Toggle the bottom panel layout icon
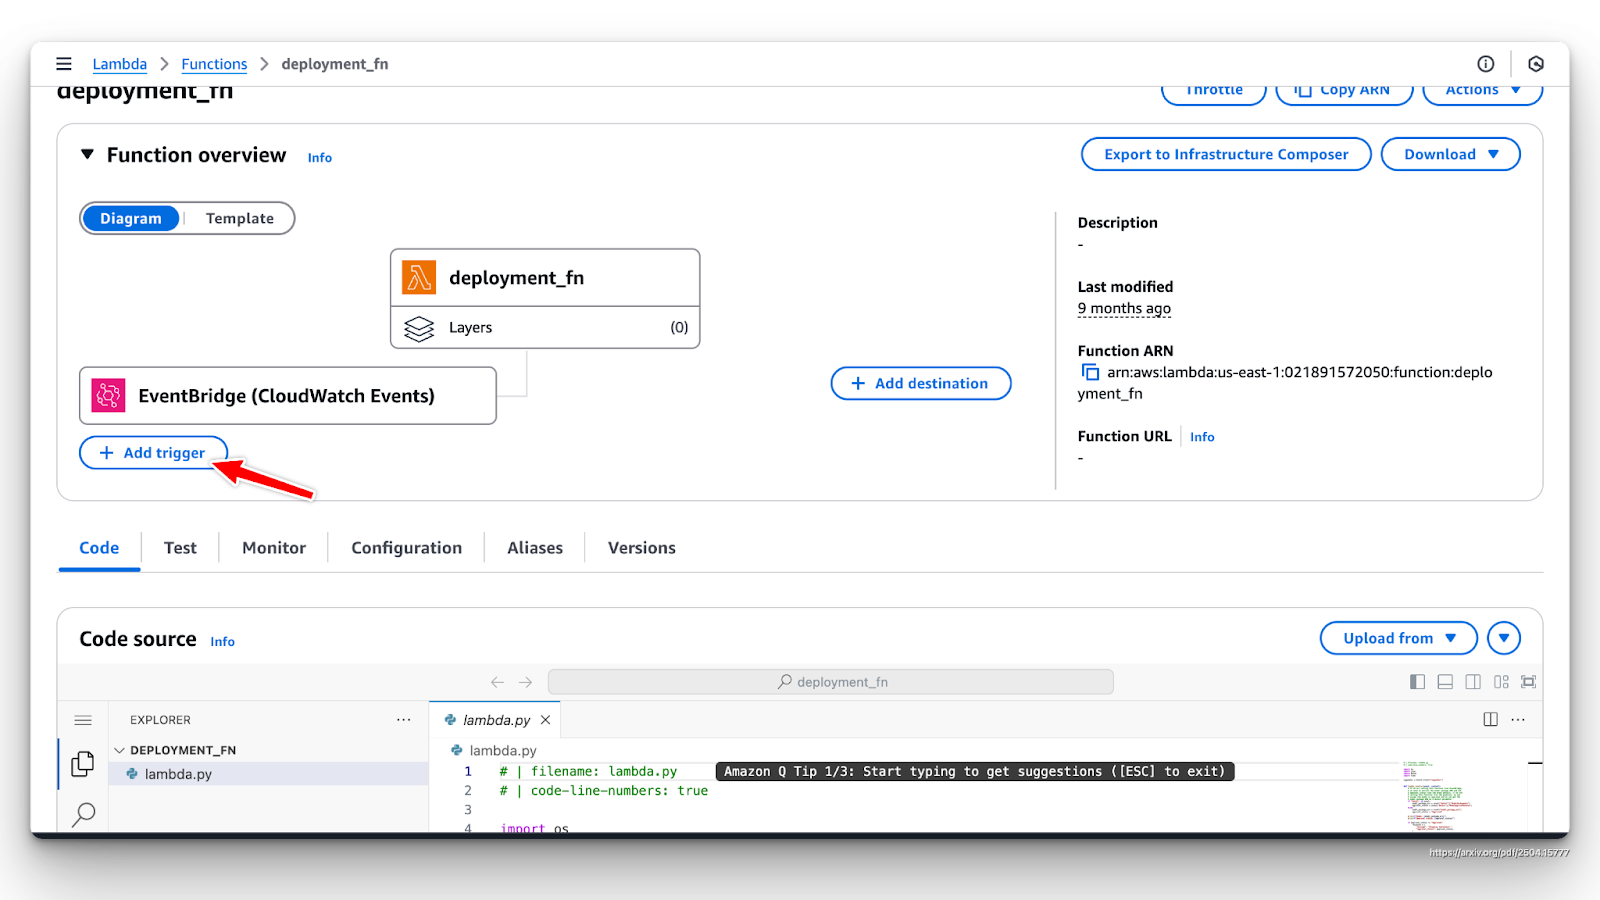The height and width of the screenshot is (900, 1600). tap(1445, 682)
